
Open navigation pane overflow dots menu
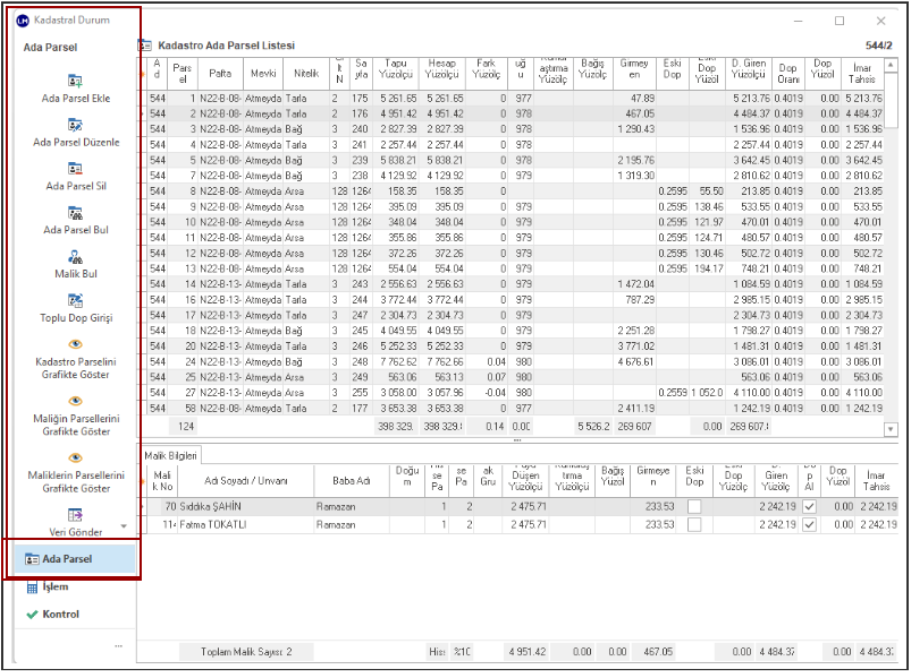point(119,645)
